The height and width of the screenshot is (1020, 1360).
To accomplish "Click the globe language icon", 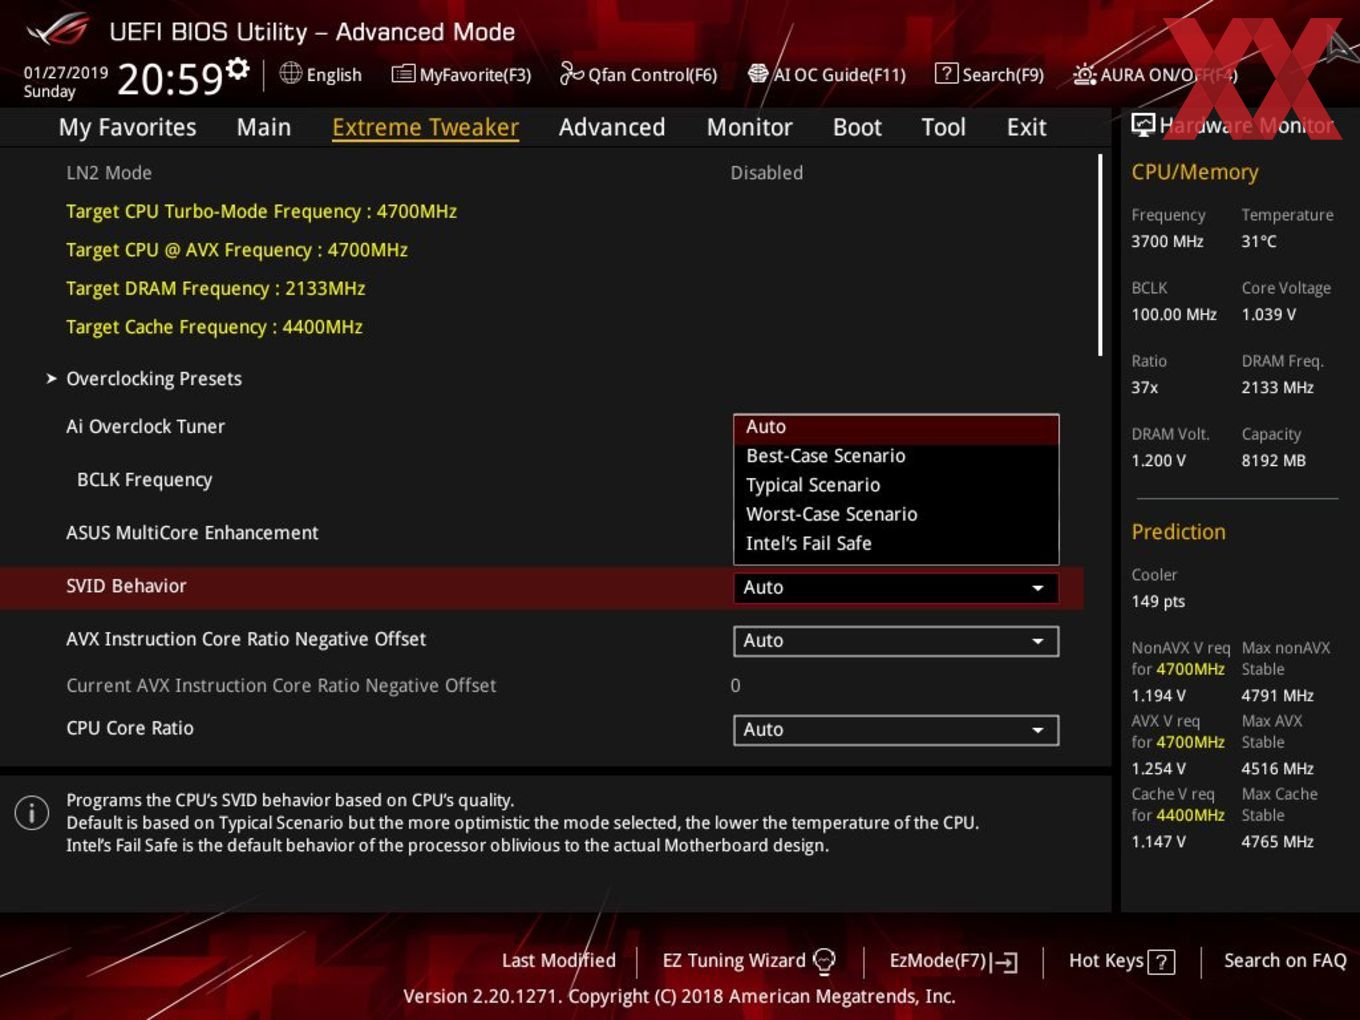I will click(290, 73).
